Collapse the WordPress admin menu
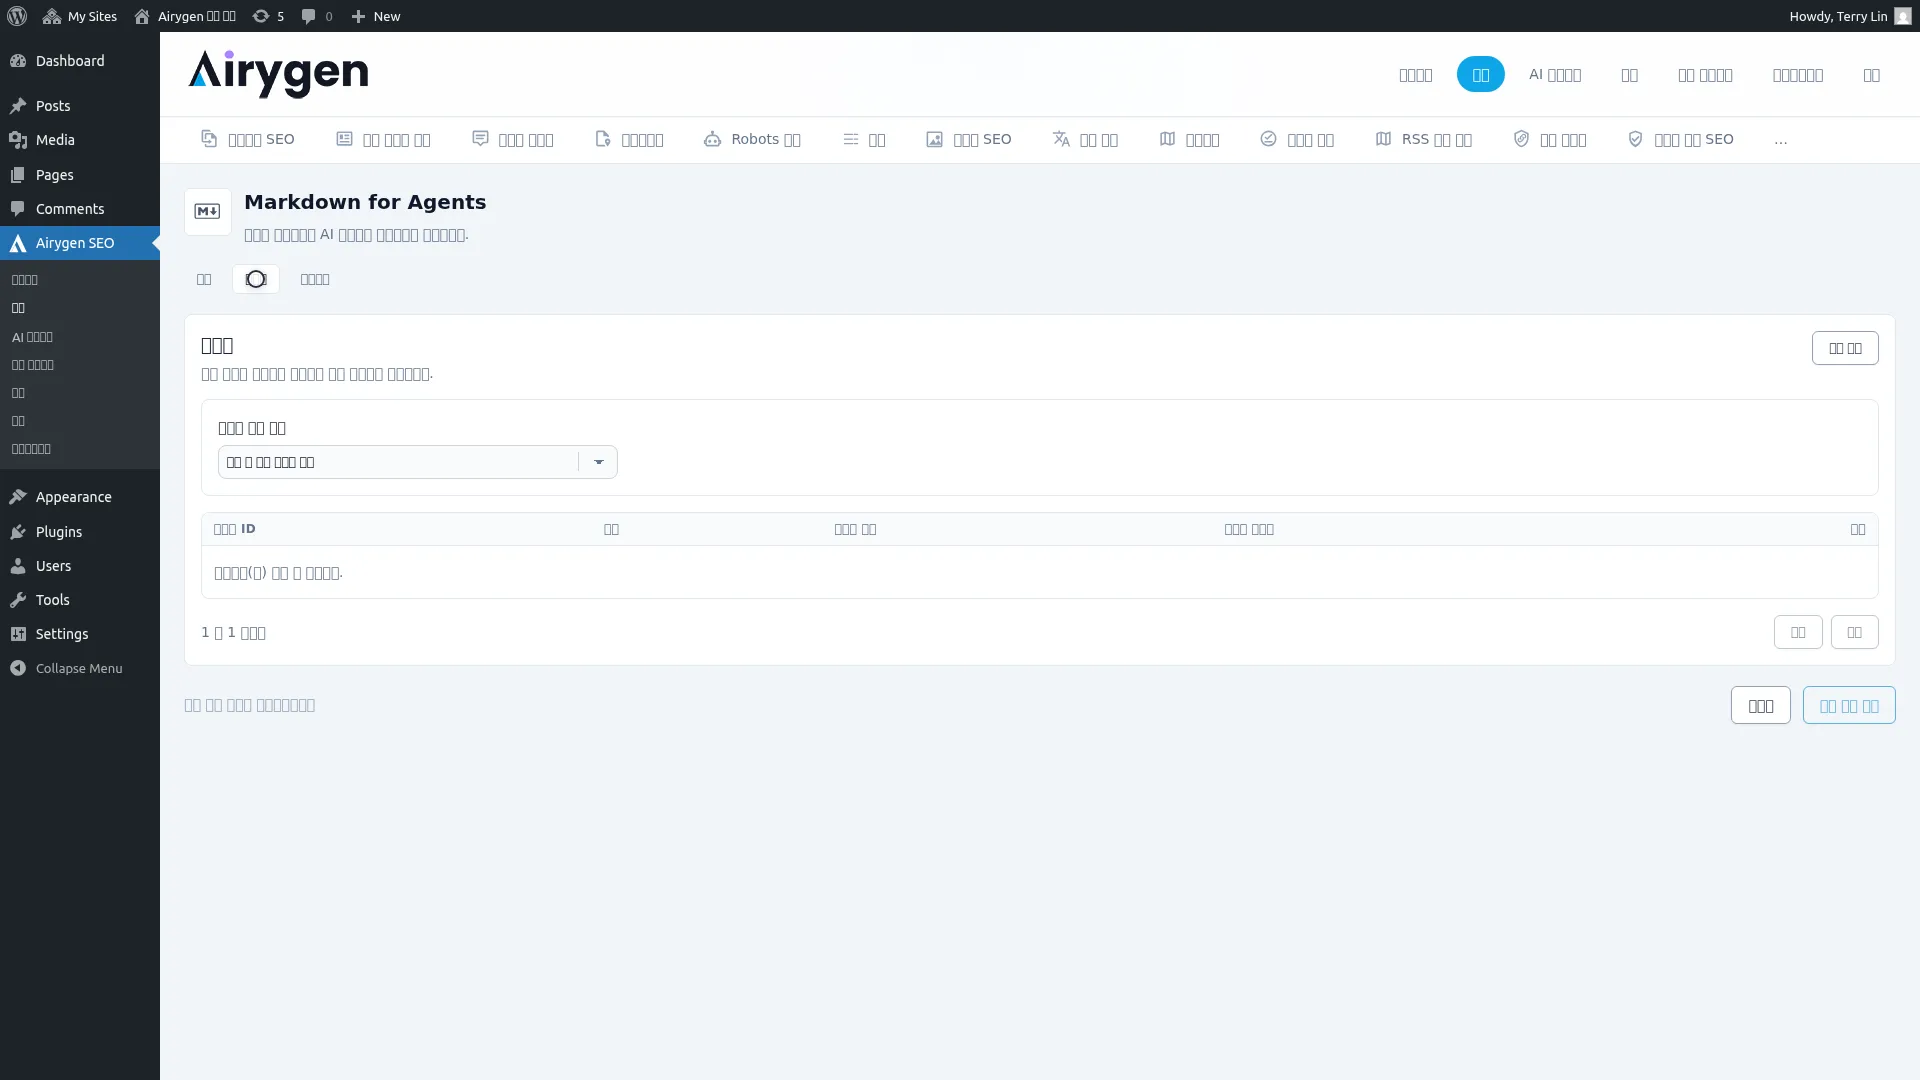 [x=80, y=668]
